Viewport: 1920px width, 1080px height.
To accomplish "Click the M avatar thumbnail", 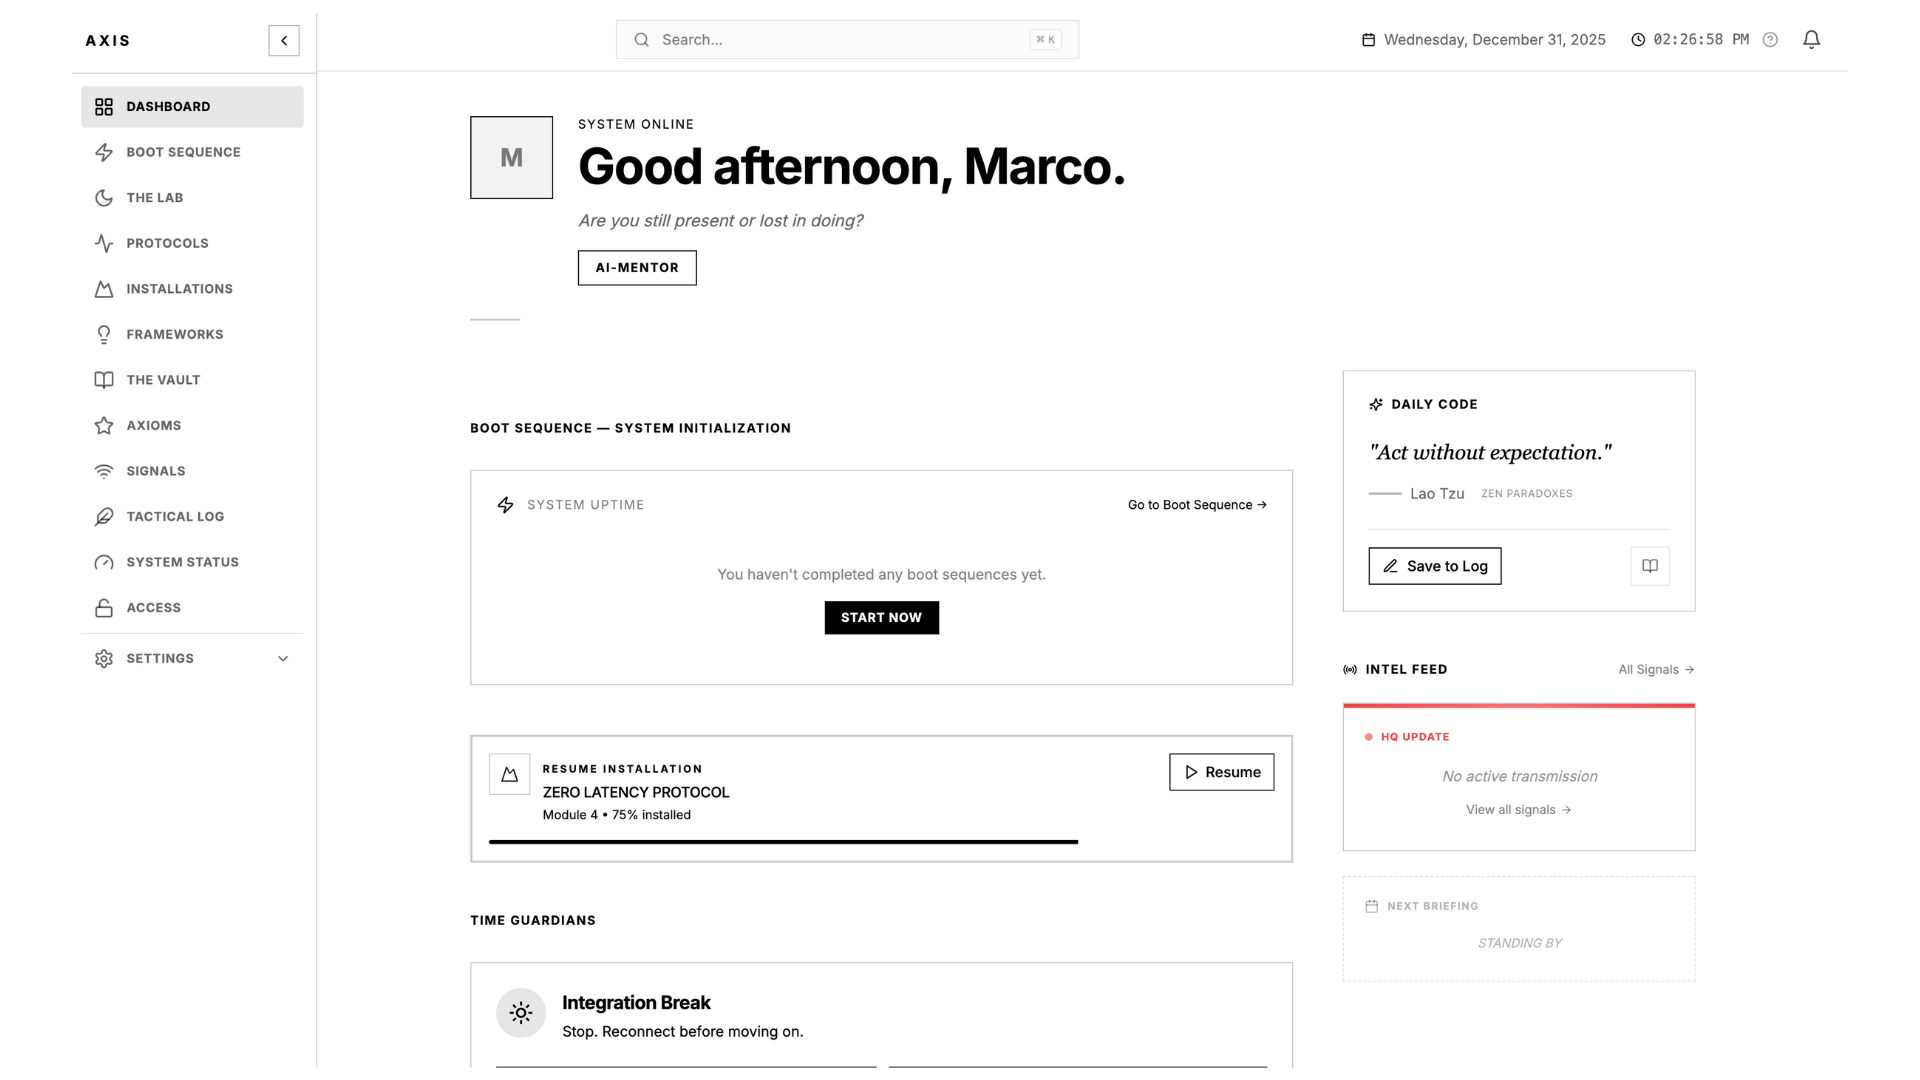I will (511, 157).
